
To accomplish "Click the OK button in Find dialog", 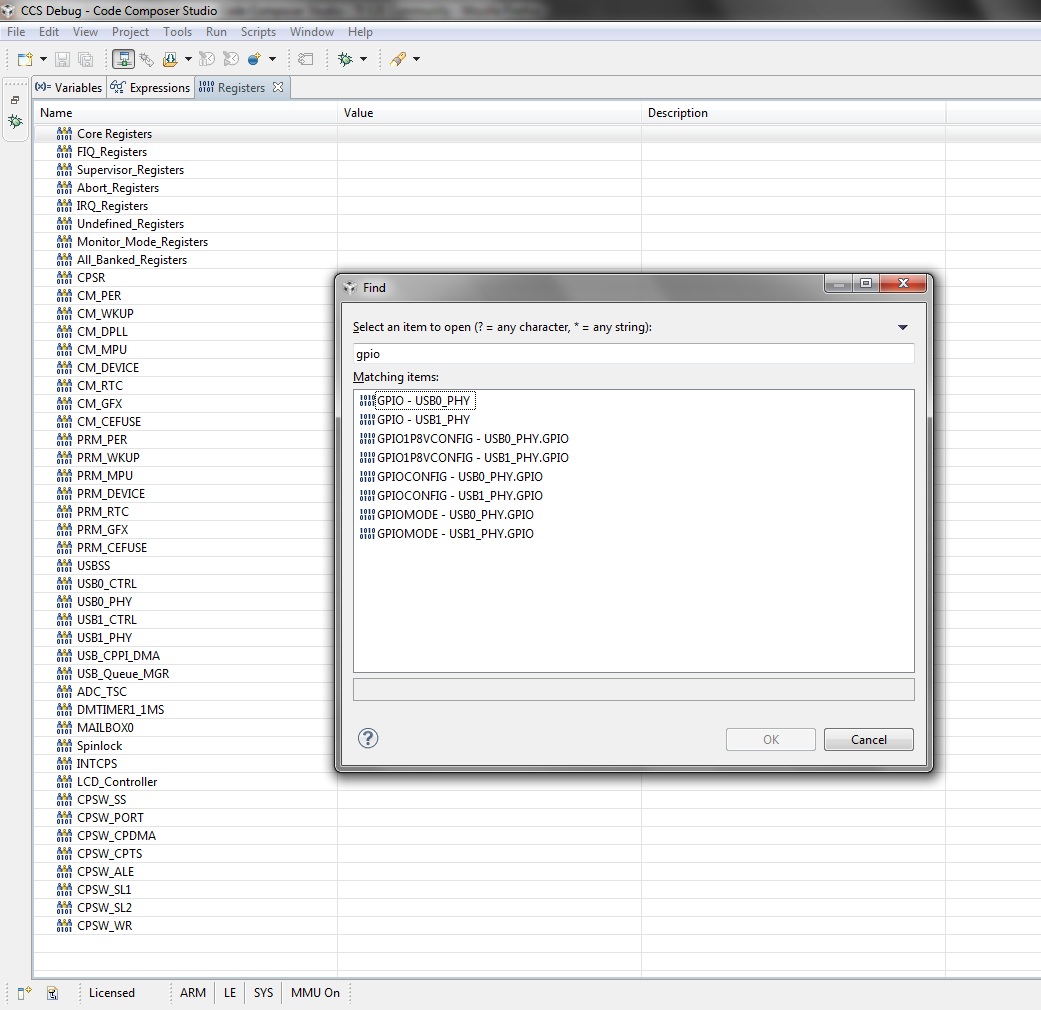I will point(771,740).
